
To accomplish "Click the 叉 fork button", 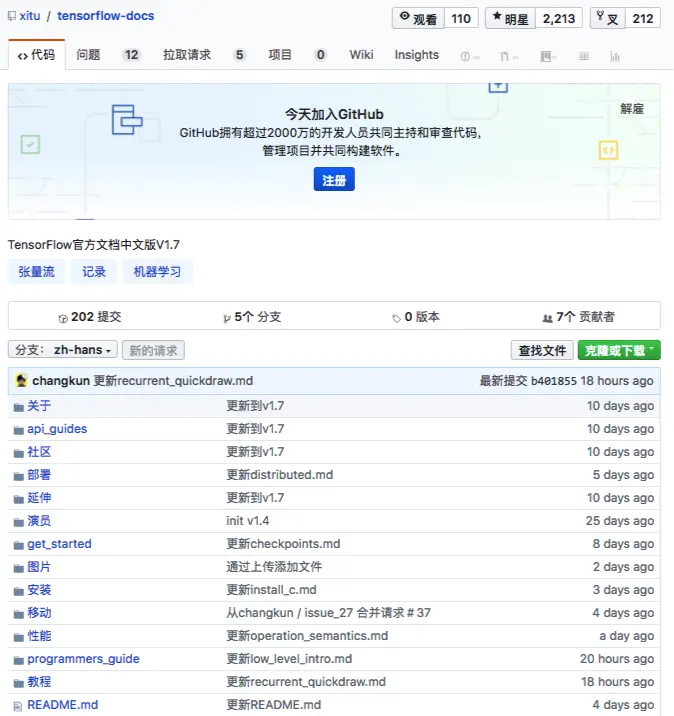I will [x=608, y=18].
